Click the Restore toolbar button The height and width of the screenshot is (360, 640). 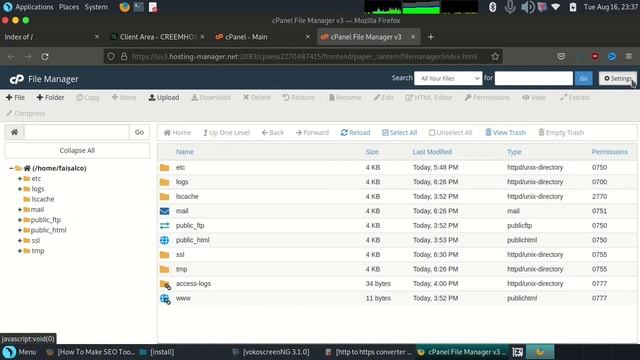click(x=299, y=98)
